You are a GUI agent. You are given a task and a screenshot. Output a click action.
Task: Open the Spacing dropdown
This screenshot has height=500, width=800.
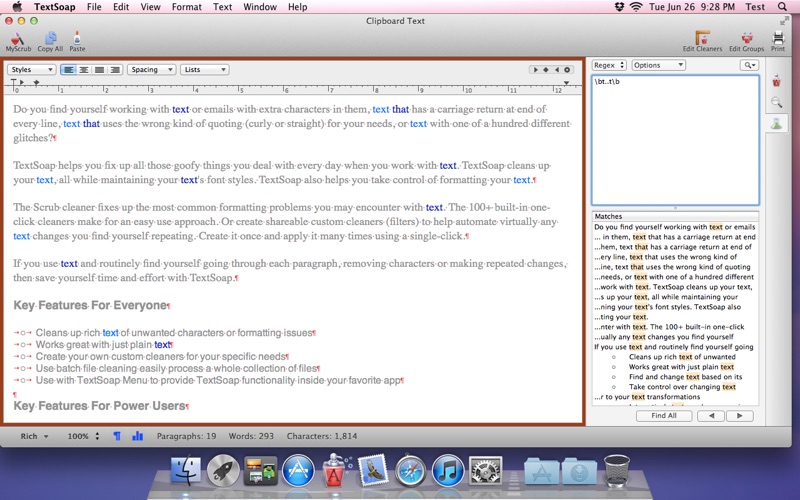pos(152,70)
